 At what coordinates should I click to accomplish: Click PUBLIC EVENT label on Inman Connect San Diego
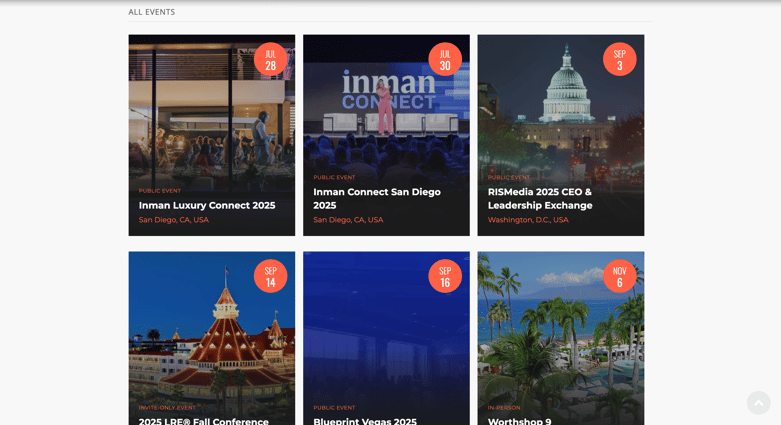coord(334,177)
